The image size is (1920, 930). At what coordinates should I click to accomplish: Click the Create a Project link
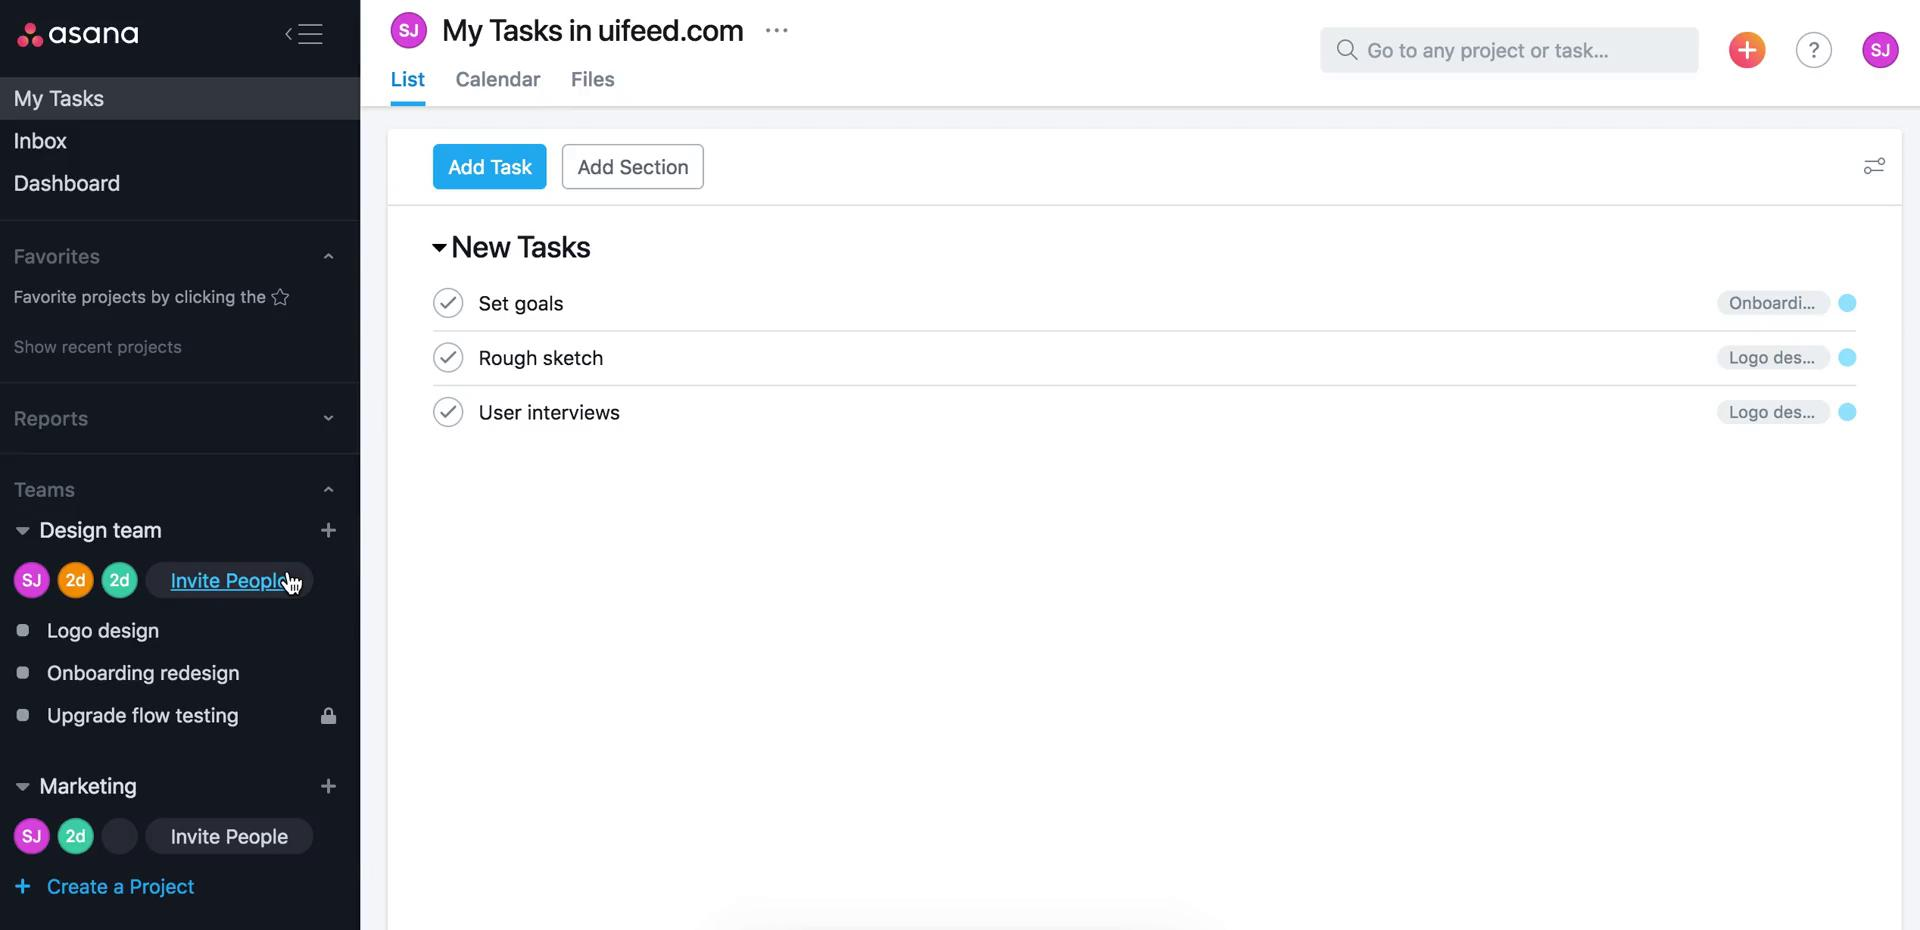(x=120, y=886)
